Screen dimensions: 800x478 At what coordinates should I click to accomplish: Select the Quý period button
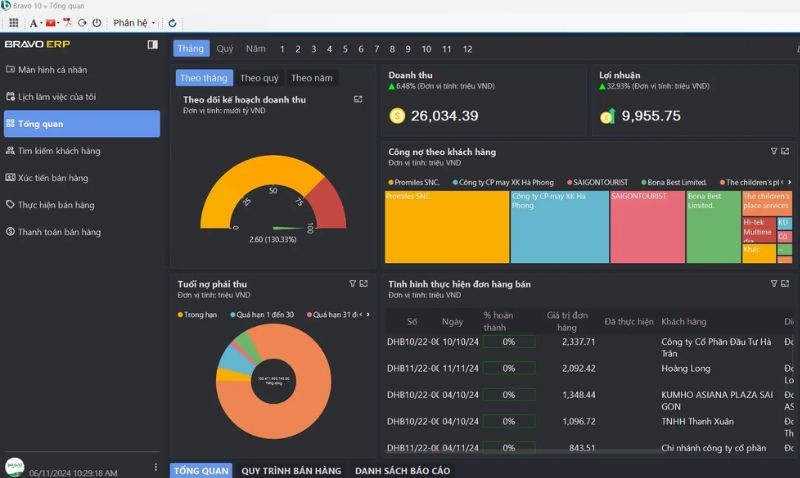click(225, 49)
